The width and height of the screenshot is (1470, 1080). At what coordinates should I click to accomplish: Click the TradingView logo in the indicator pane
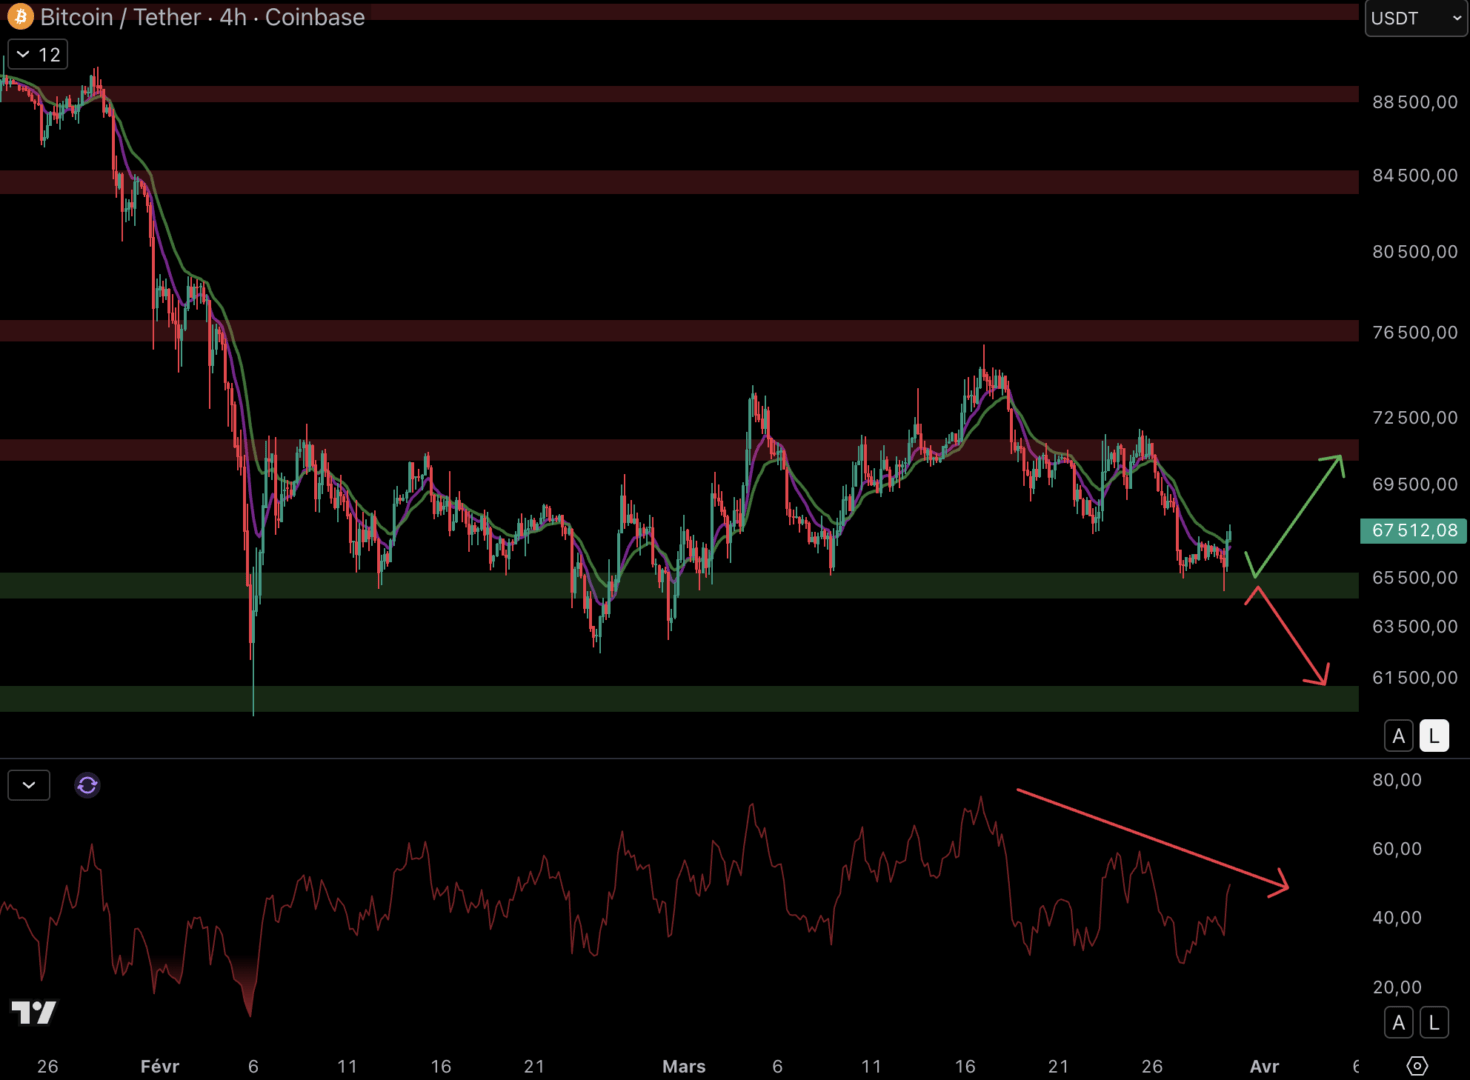click(34, 1012)
